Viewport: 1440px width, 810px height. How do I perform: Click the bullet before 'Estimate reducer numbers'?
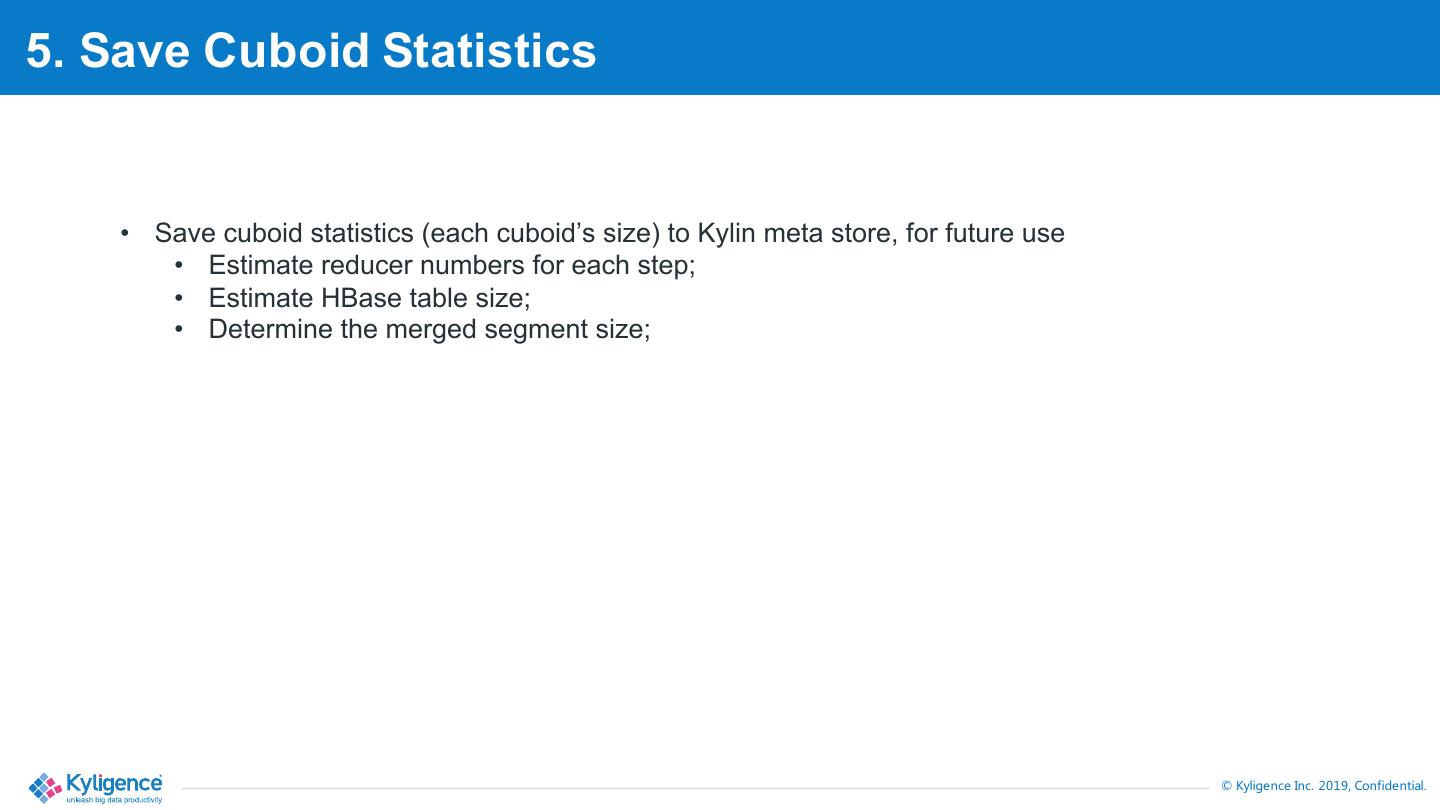[x=179, y=266]
